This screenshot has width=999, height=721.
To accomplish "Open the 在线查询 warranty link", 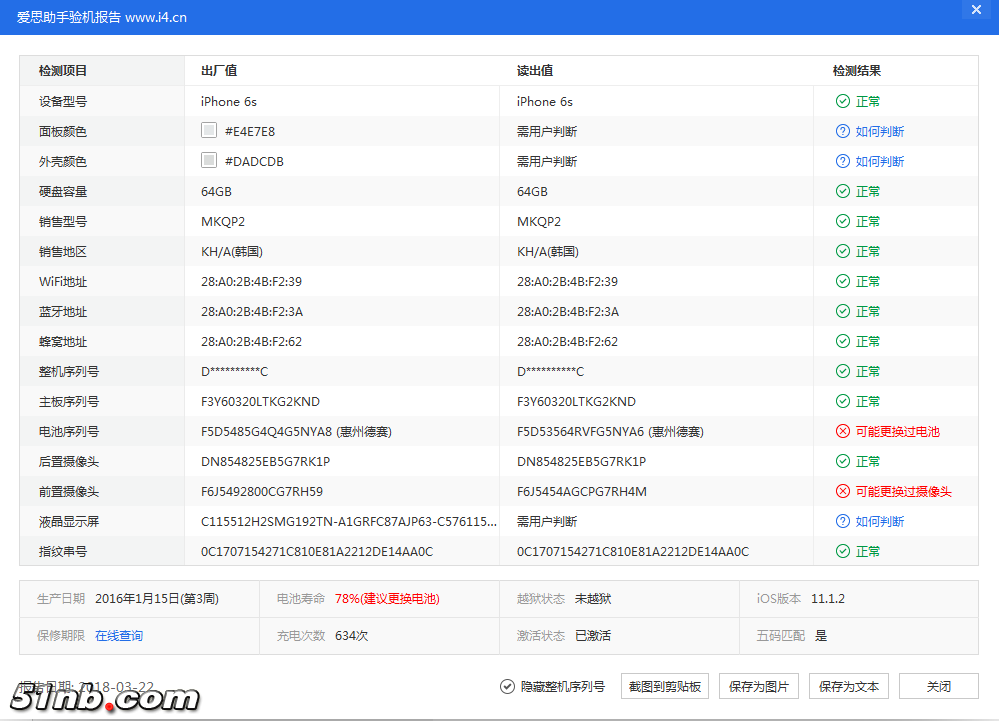I will (119, 635).
